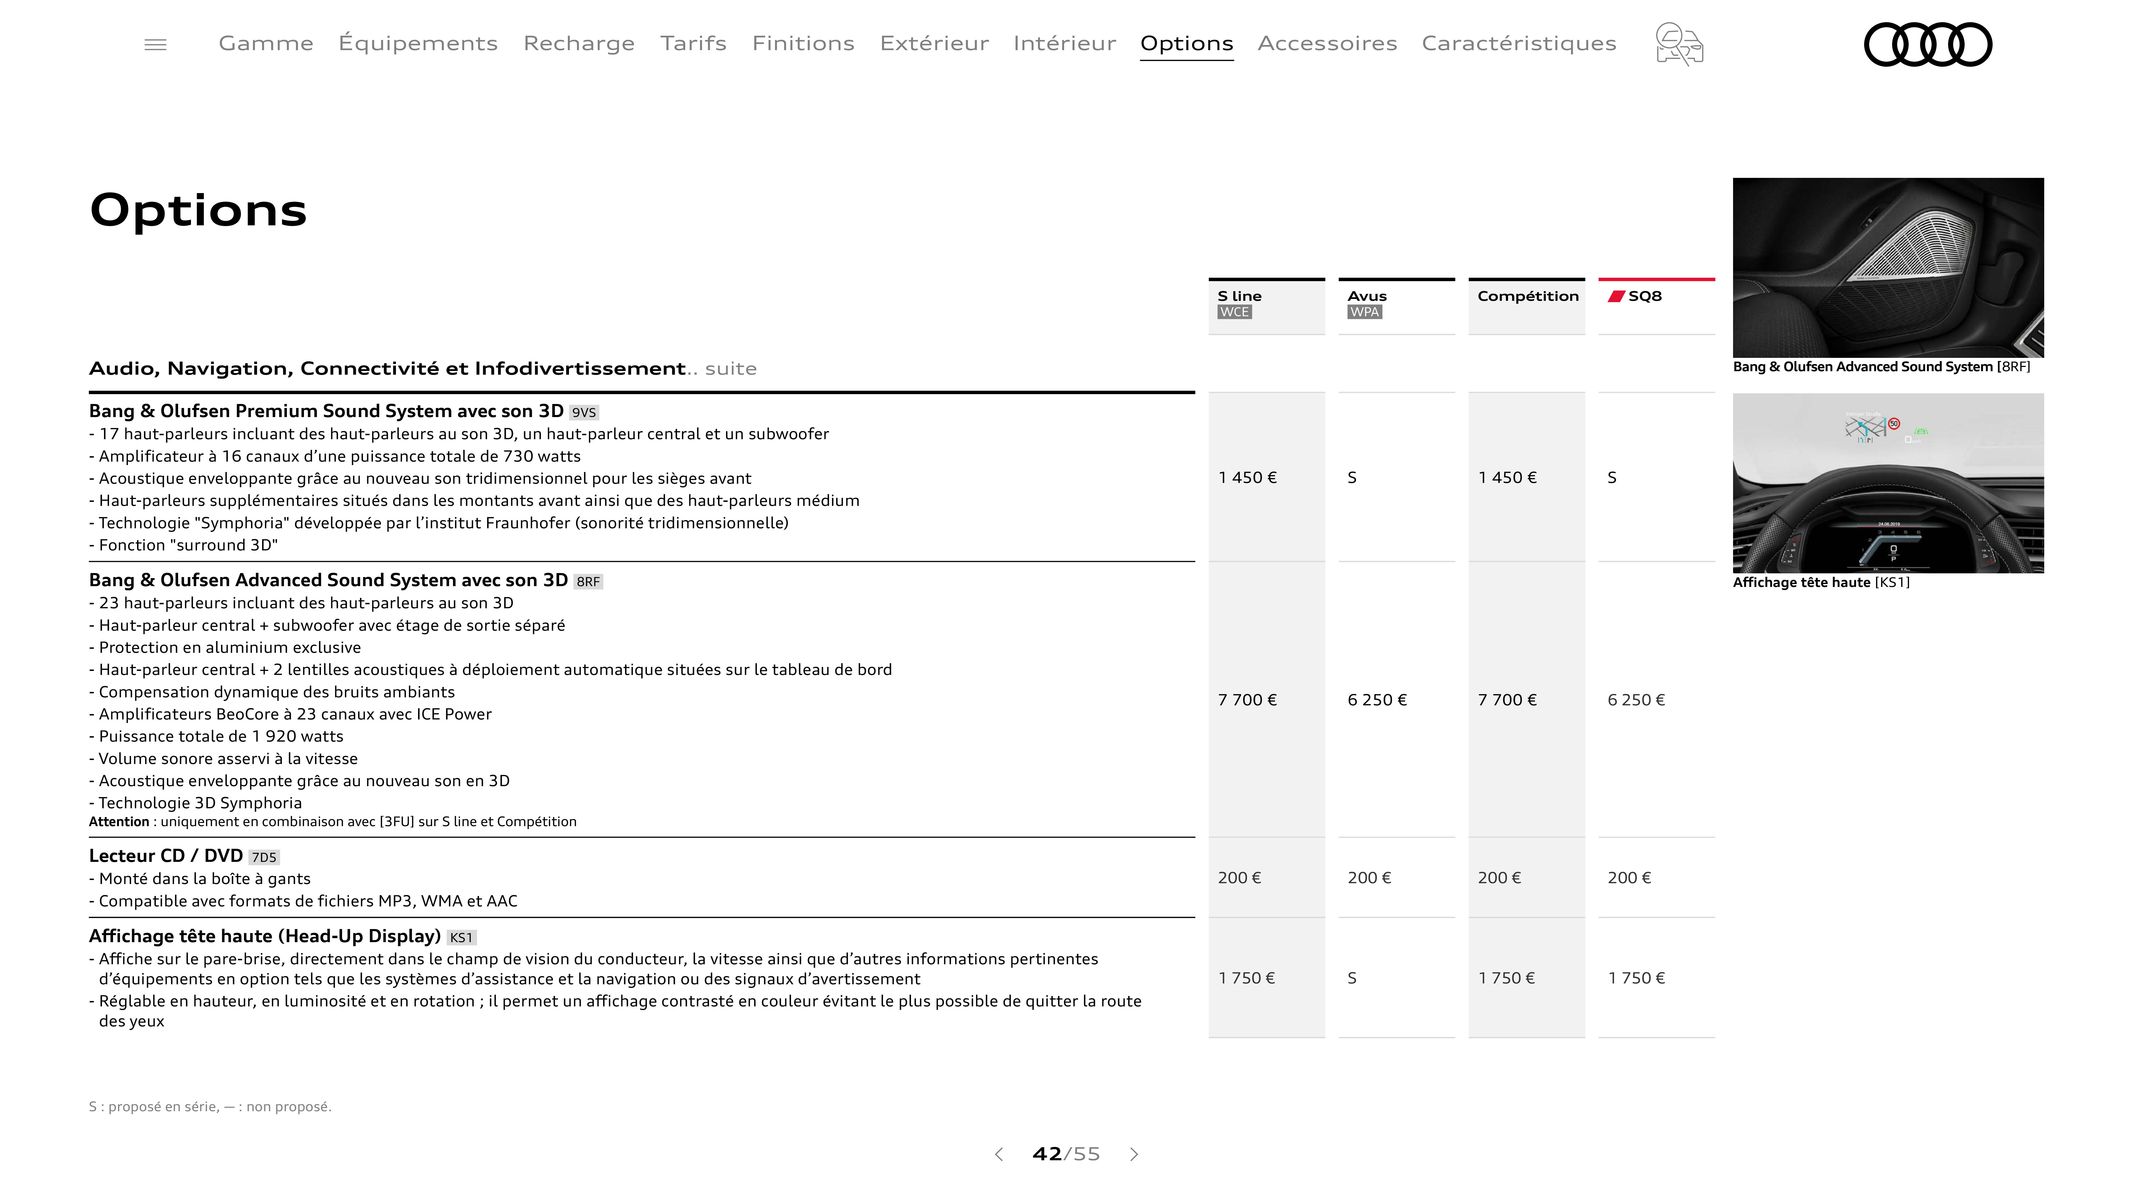Open the Accessoires tab

(x=1327, y=43)
